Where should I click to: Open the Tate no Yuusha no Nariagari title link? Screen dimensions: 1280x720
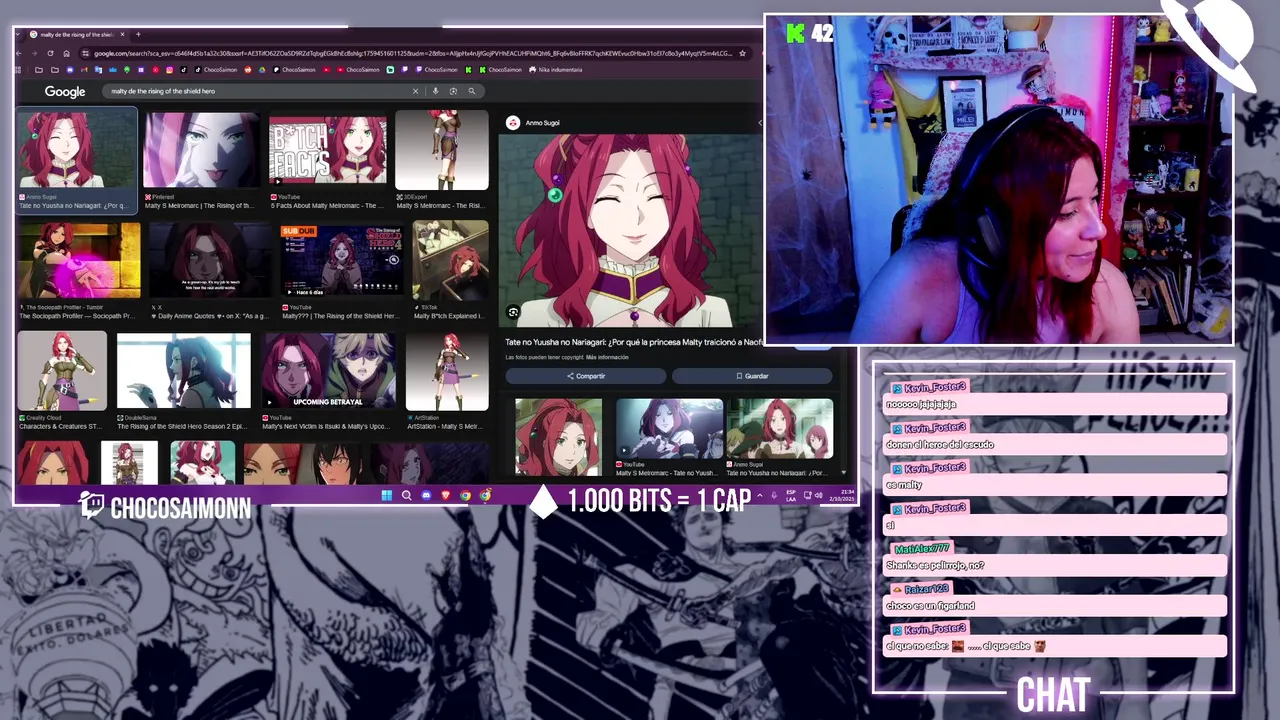[634, 342]
